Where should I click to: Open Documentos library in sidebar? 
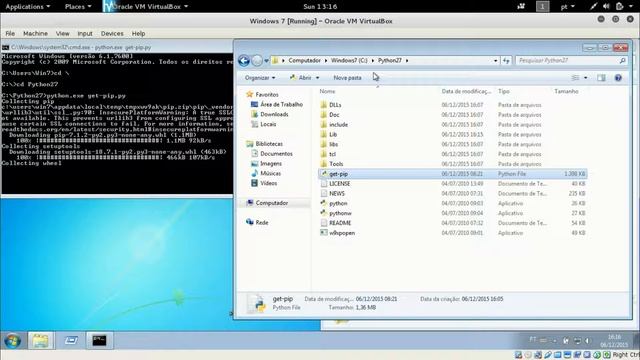click(276, 153)
